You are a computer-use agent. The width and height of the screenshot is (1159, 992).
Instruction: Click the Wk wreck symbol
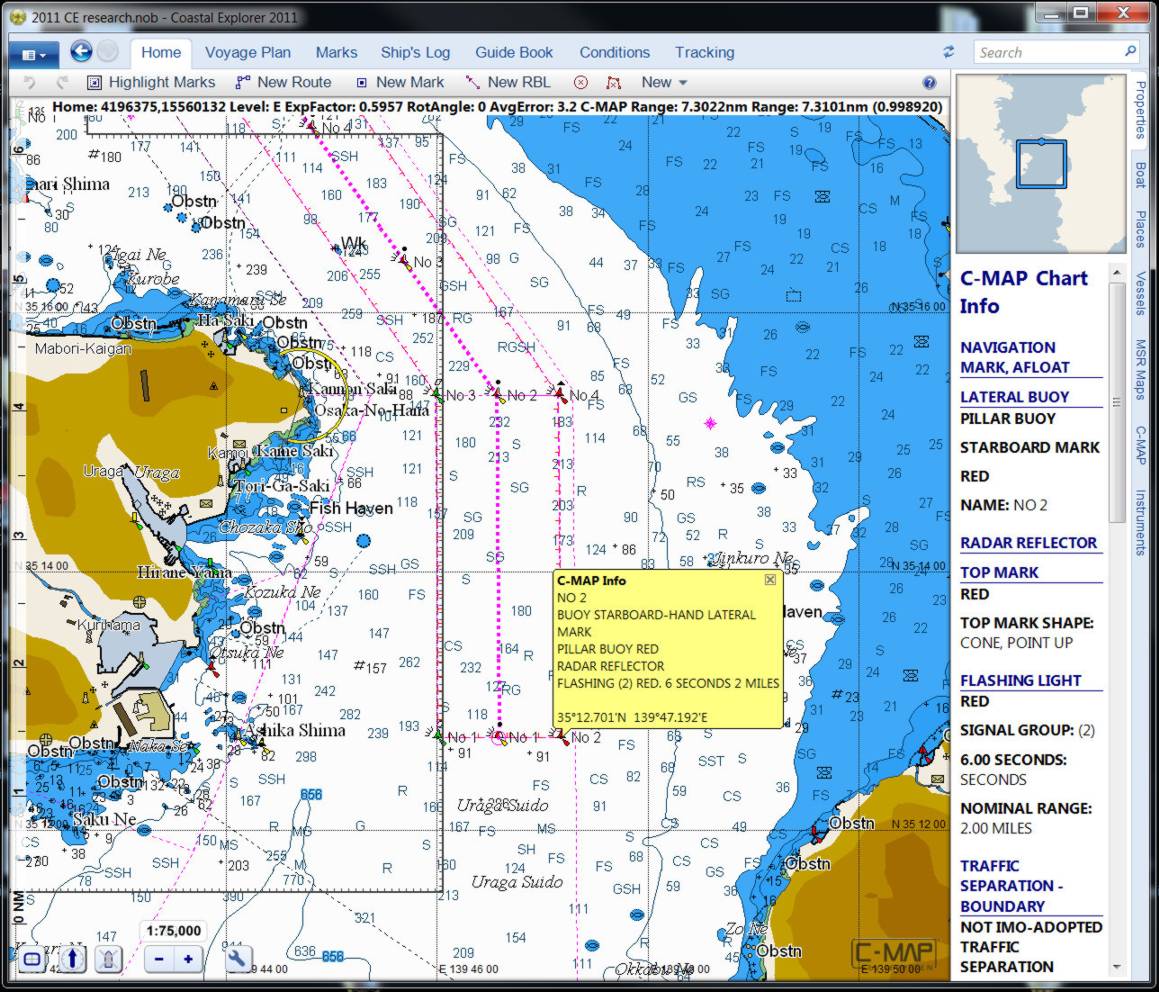tap(339, 249)
